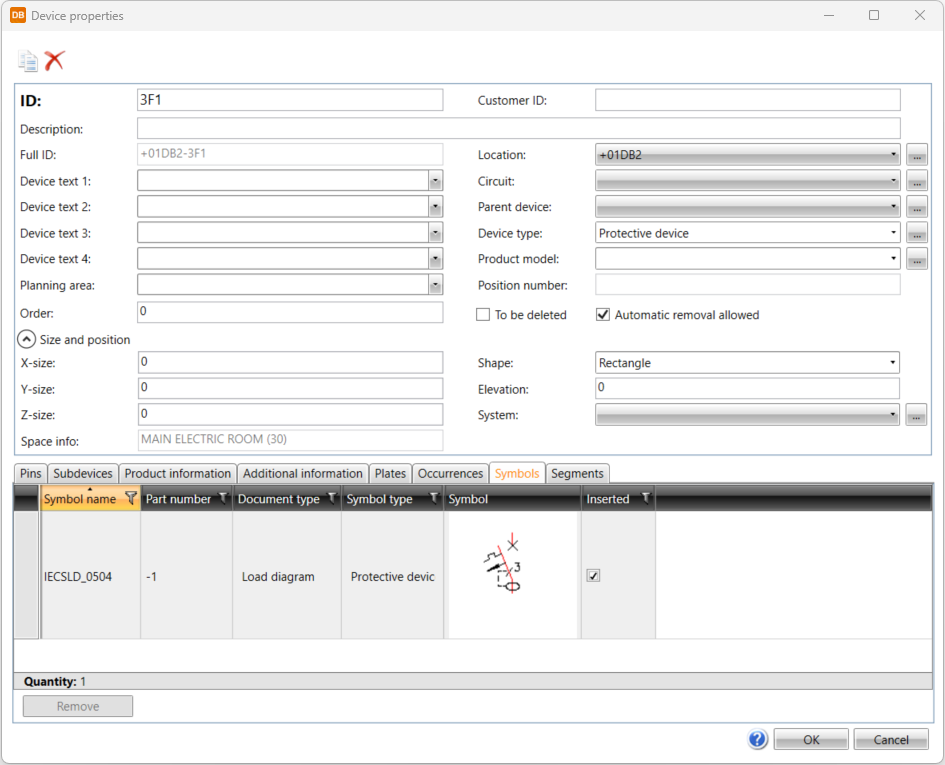Click the Cancel button
Screen dimensions: 945x765
[x=891, y=740]
